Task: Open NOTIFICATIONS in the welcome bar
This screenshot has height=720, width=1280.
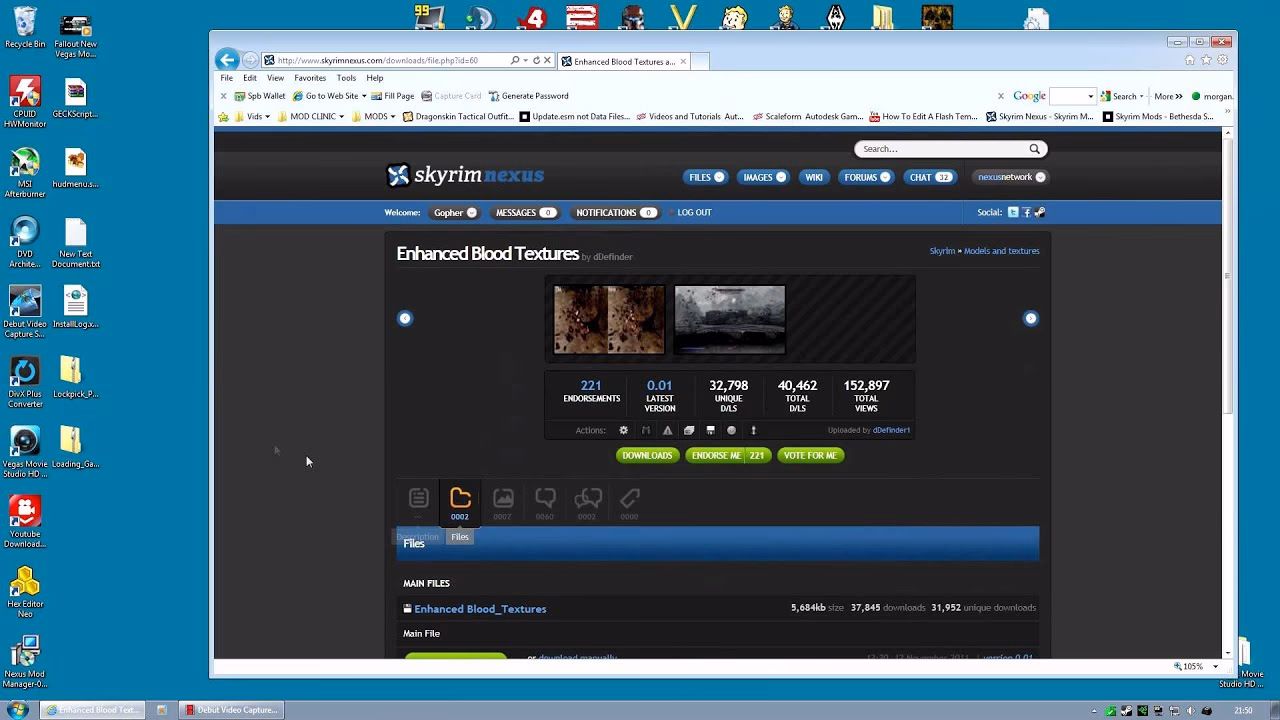Action: [616, 212]
